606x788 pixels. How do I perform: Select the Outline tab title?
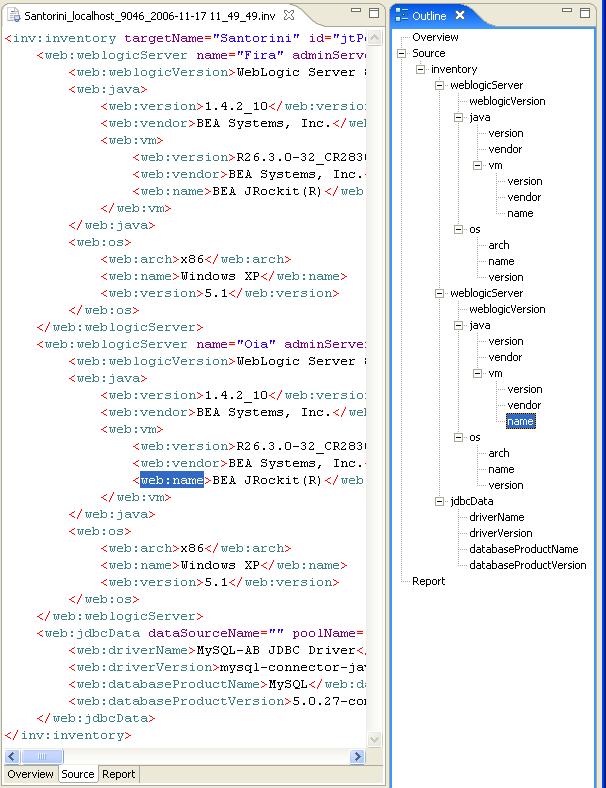[429, 16]
